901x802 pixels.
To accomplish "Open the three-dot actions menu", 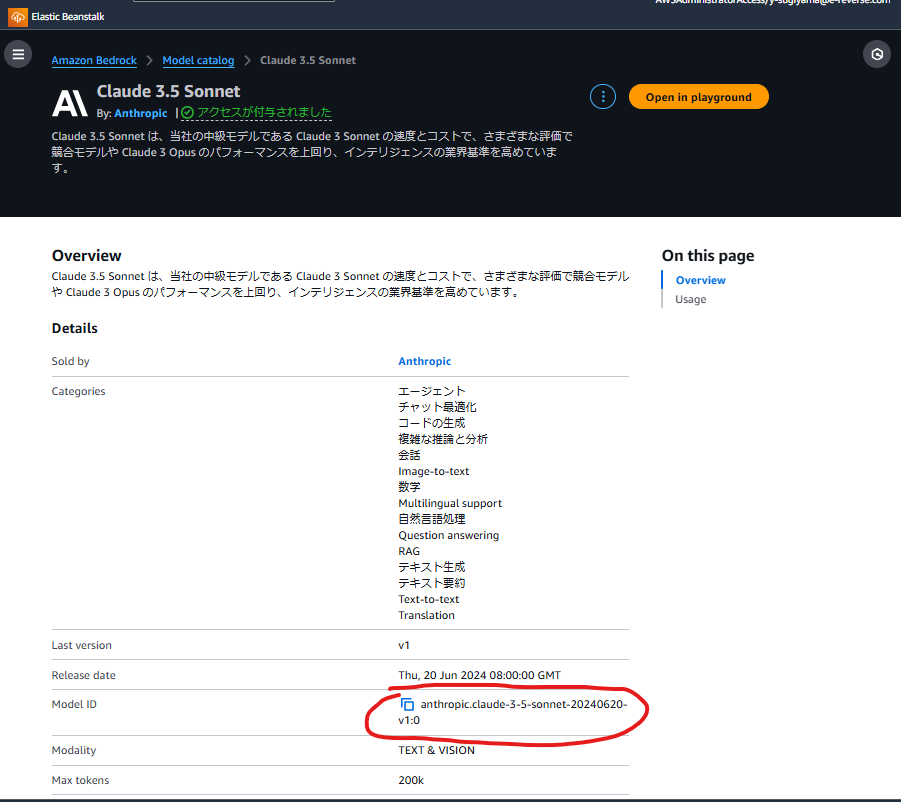I will (x=603, y=97).
